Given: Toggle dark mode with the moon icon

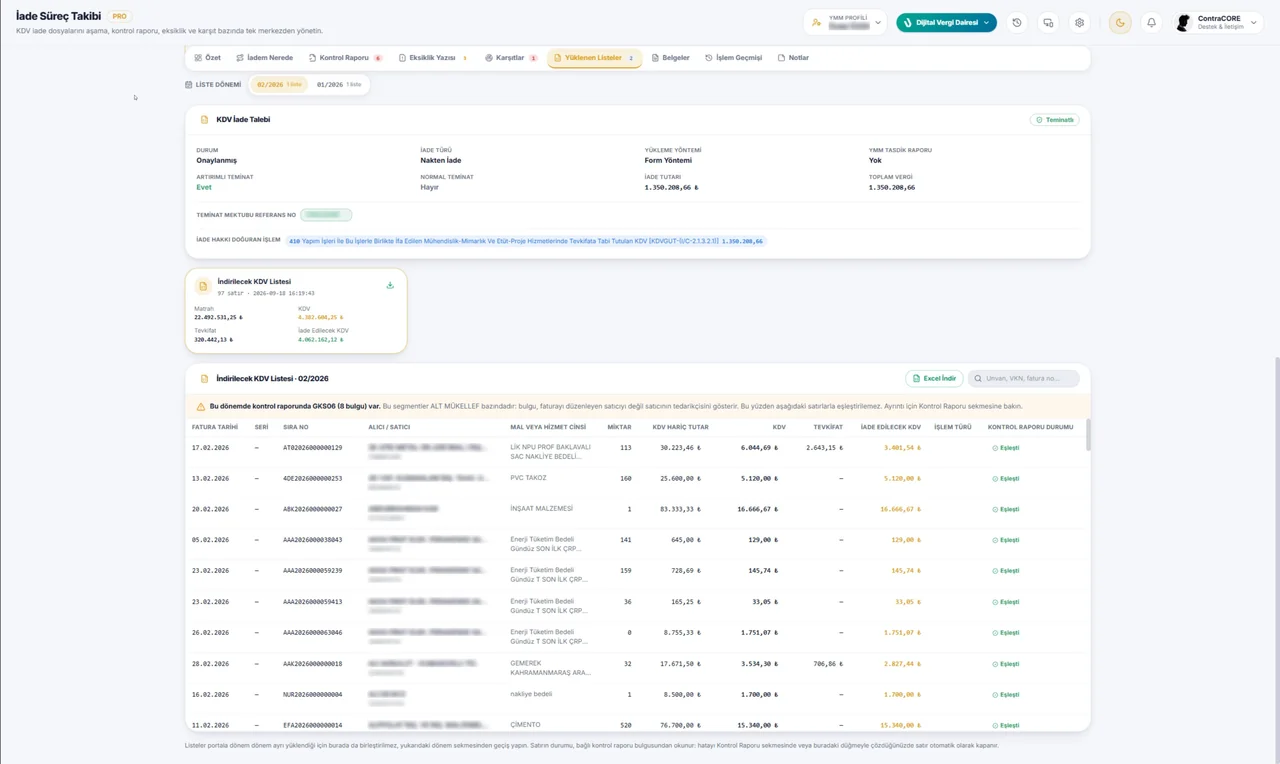Looking at the screenshot, I should [x=1120, y=22].
